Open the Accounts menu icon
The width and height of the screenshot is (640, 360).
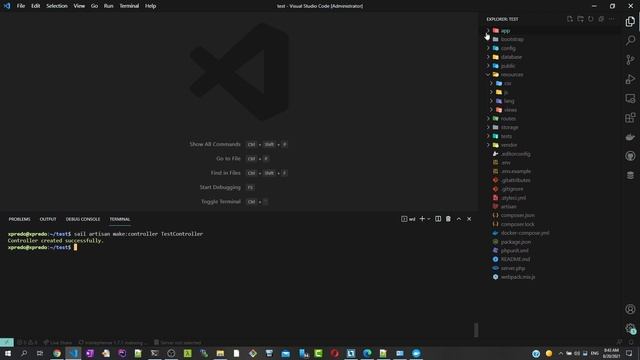tap(630, 309)
